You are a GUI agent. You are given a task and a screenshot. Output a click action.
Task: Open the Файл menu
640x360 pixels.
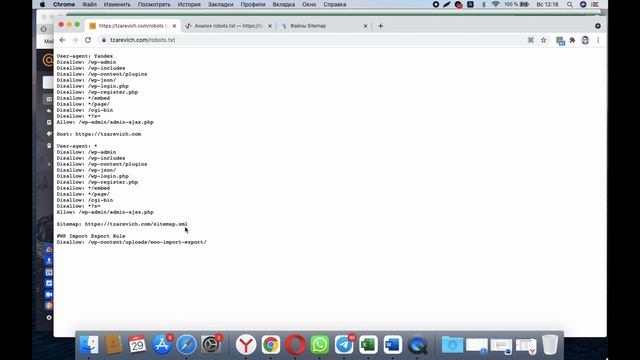click(x=89, y=4)
